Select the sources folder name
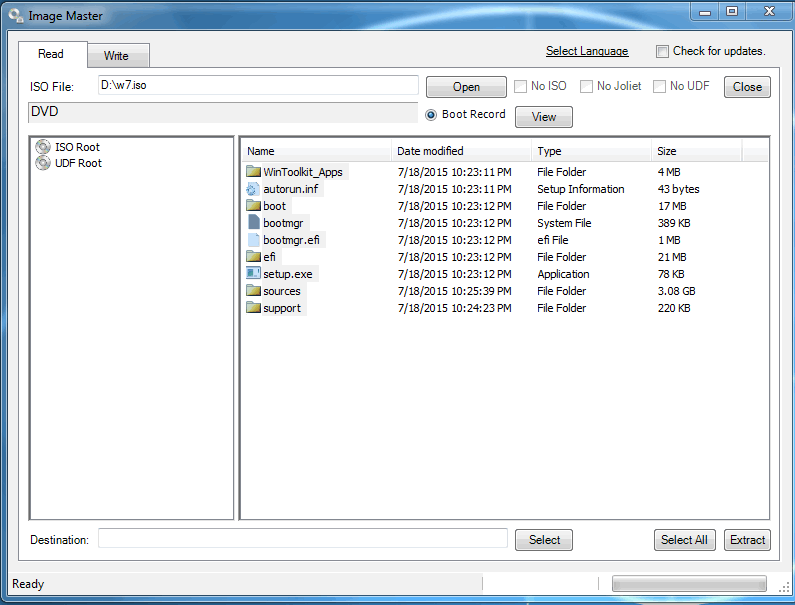795x605 pixels. 282,291
